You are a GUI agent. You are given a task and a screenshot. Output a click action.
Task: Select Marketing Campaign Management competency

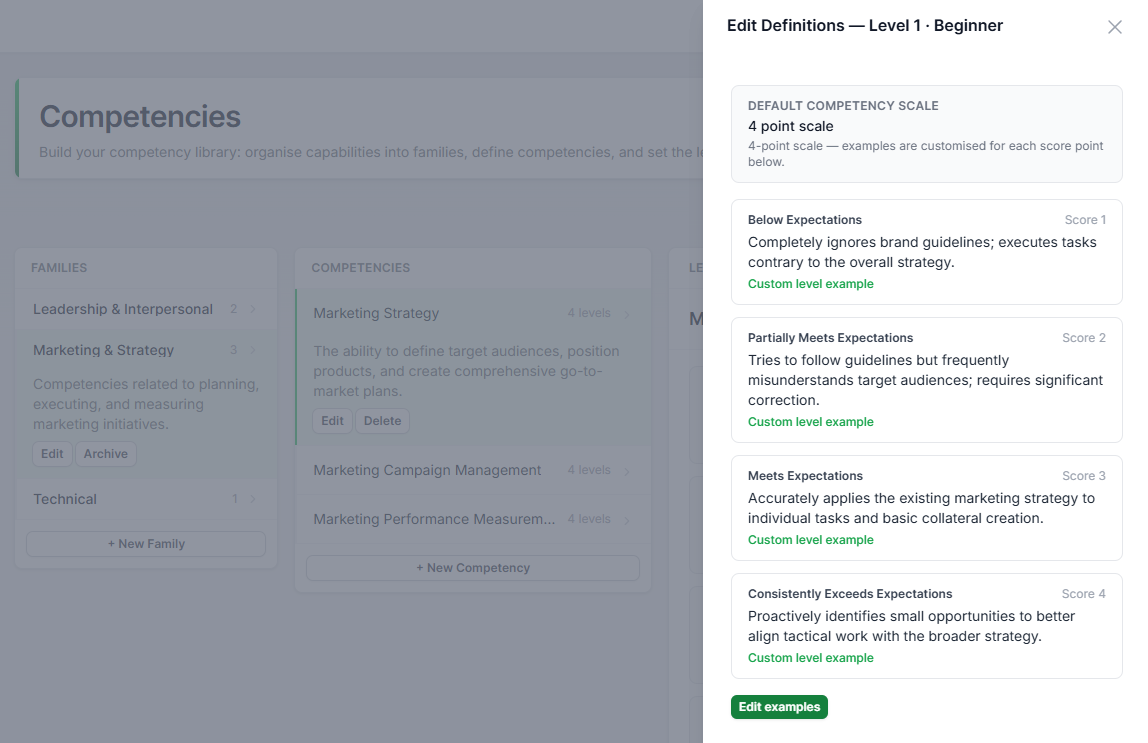[x=473, y=470]
